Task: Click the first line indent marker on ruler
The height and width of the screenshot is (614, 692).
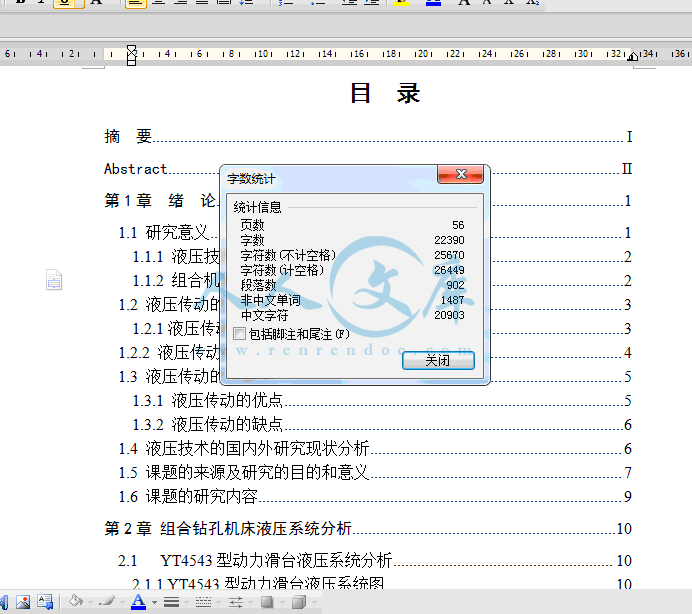Action: 132,49
